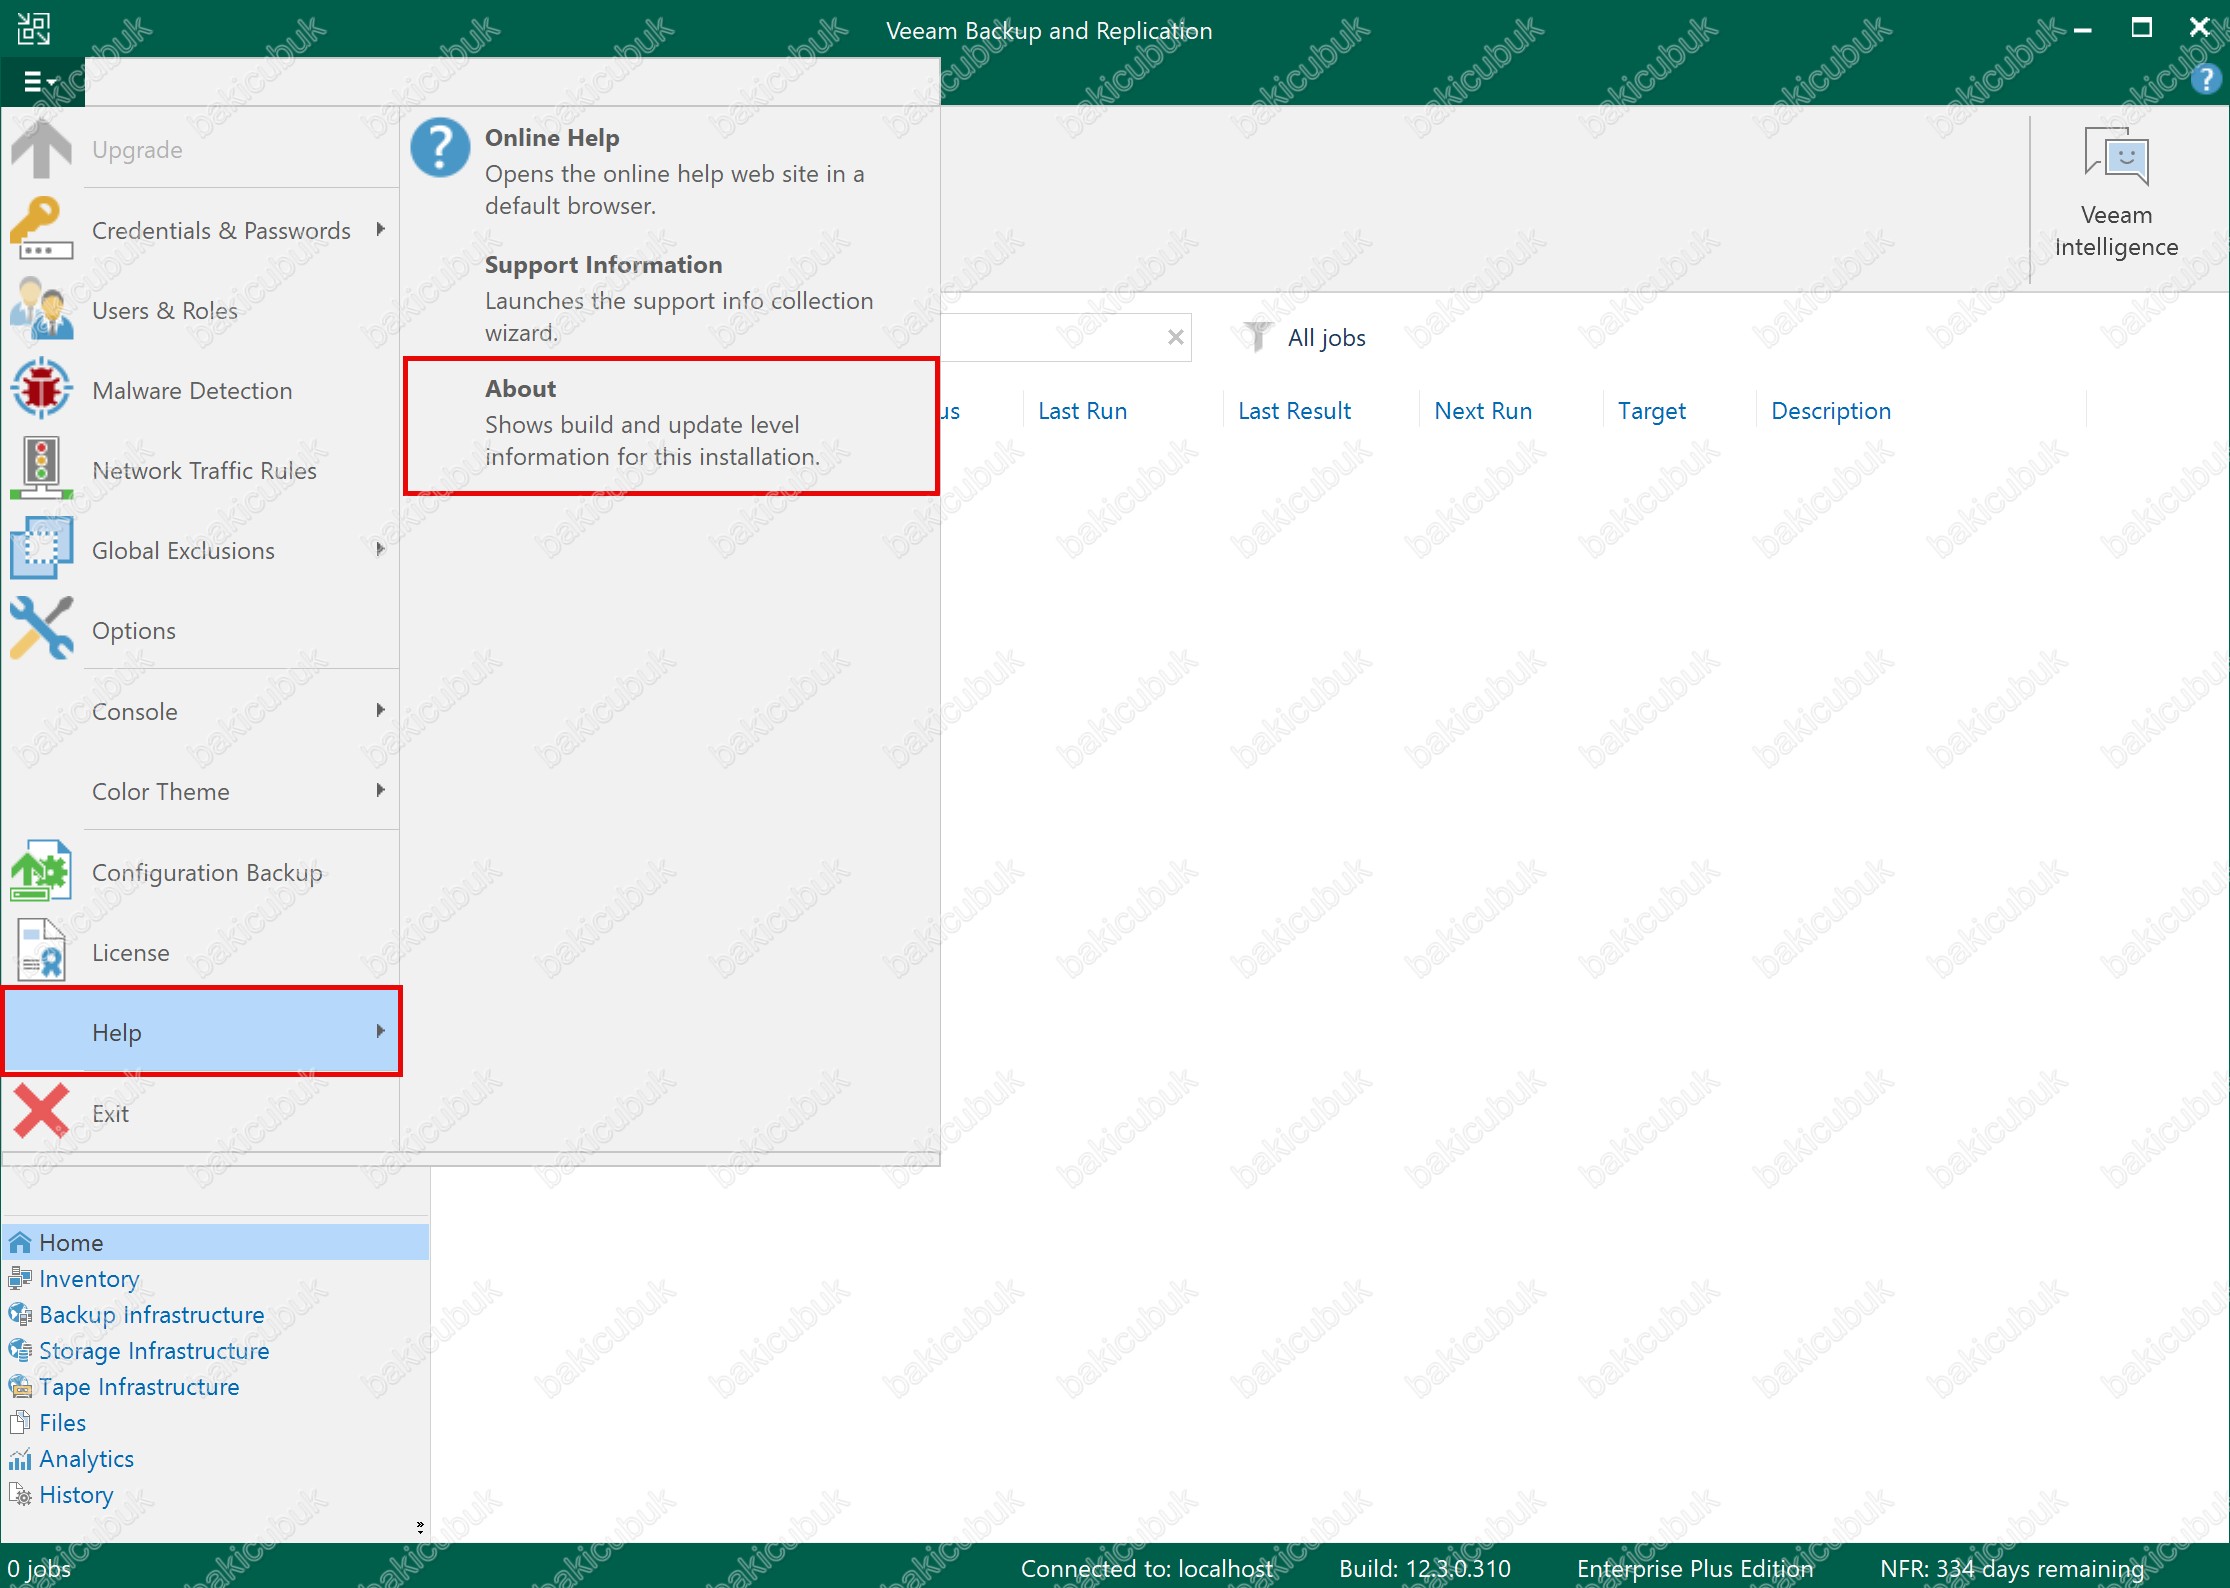This screenshot has height=1588, width=2230.
Task: Open License menu entry
Action: coord(201,952)
